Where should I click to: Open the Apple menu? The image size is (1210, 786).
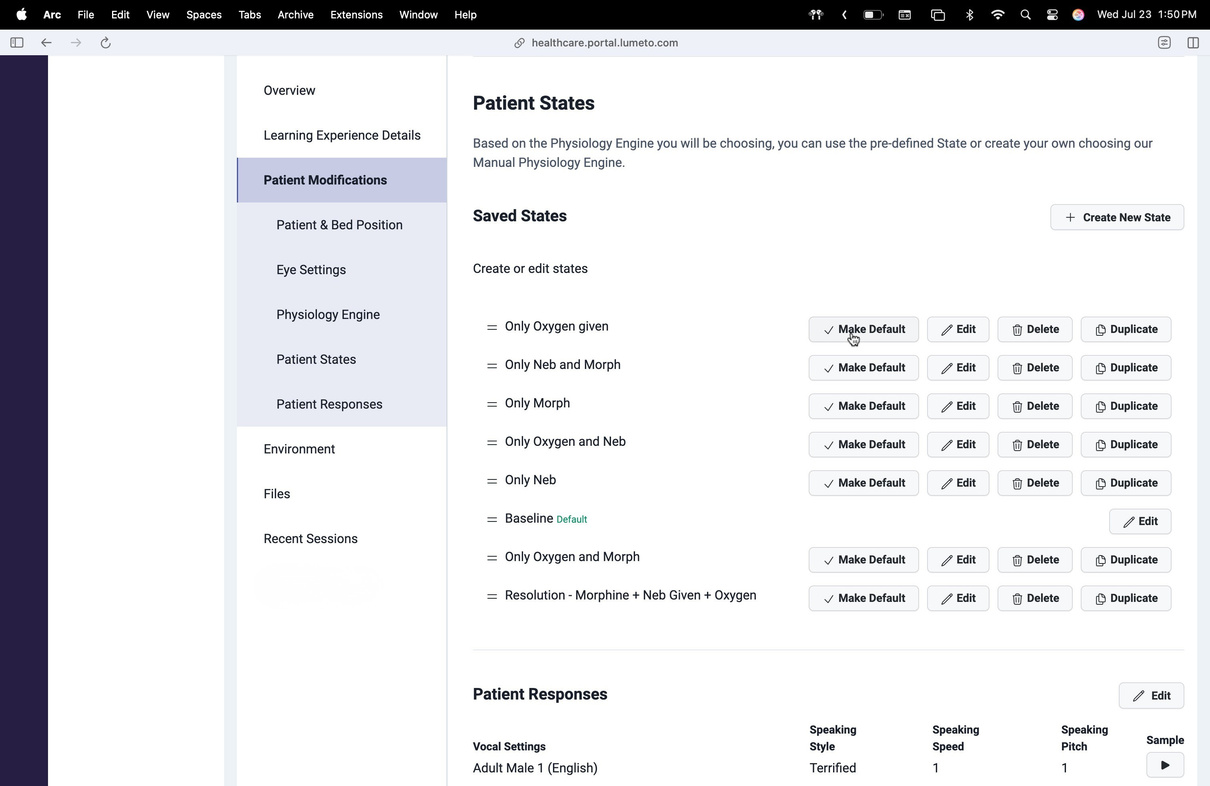(21, 14)
